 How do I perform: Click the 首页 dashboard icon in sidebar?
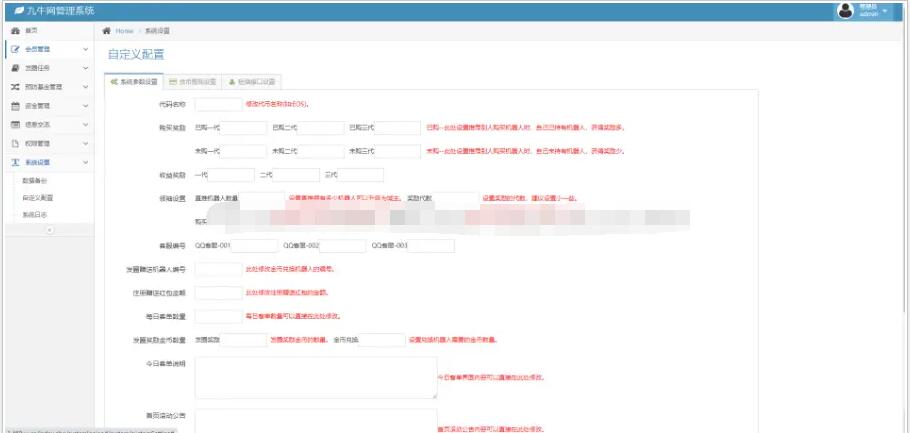pyautogui.click(x=15, y=31)
